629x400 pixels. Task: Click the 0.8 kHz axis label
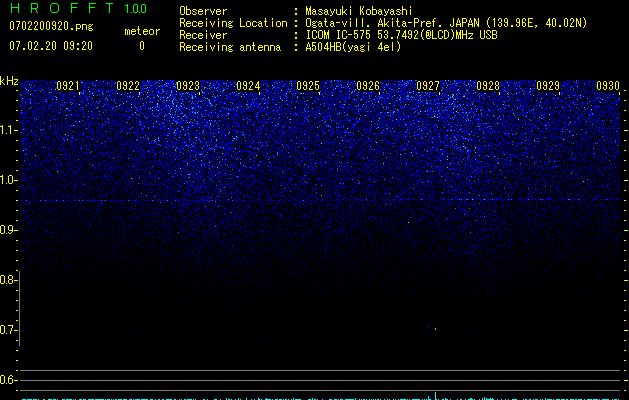click(x=8, y=280)
